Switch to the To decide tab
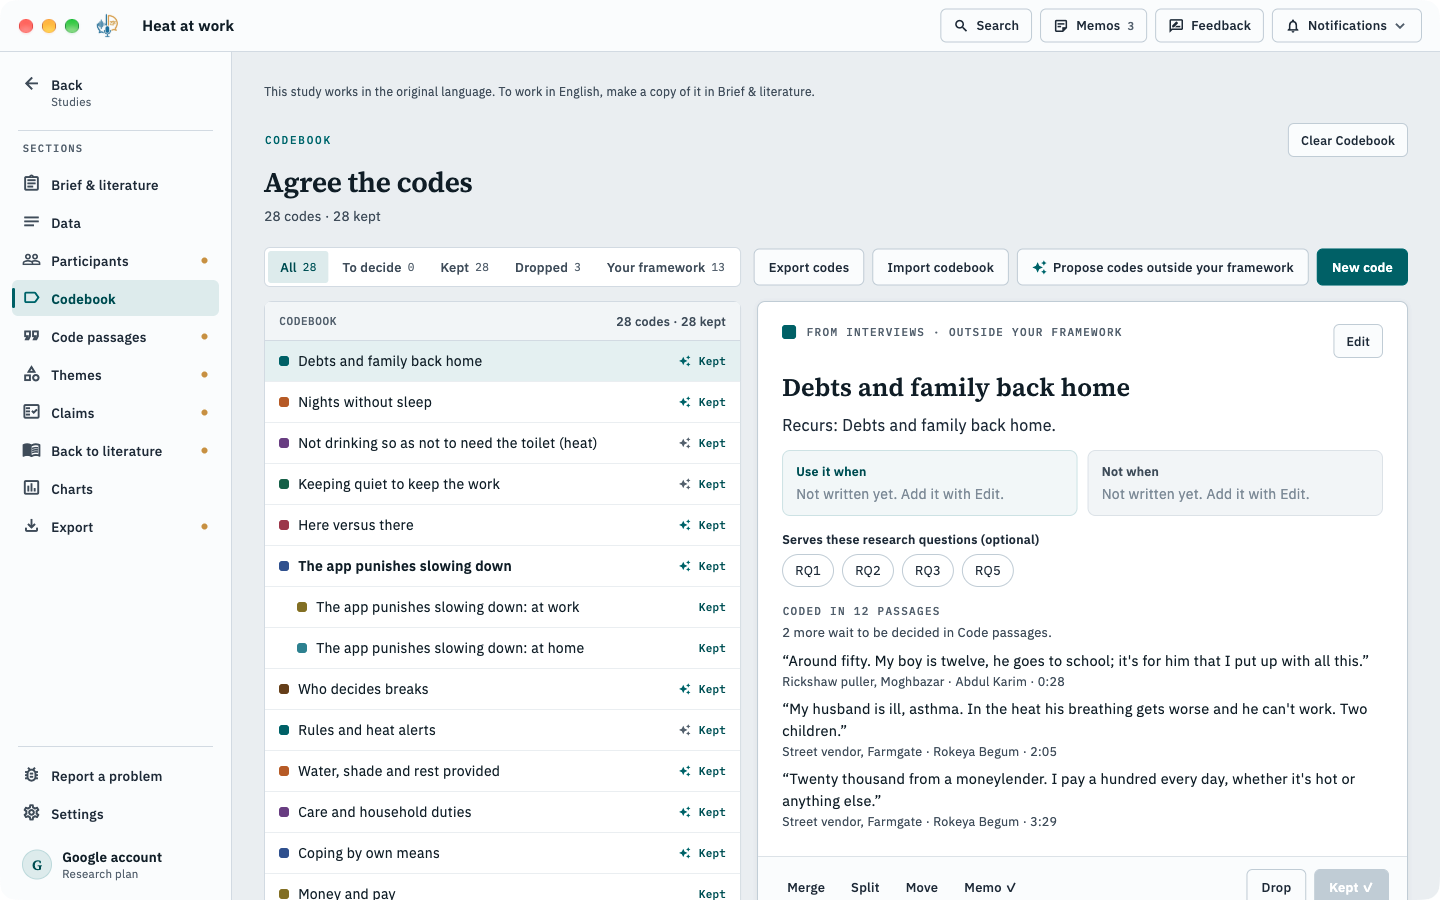 378,267
